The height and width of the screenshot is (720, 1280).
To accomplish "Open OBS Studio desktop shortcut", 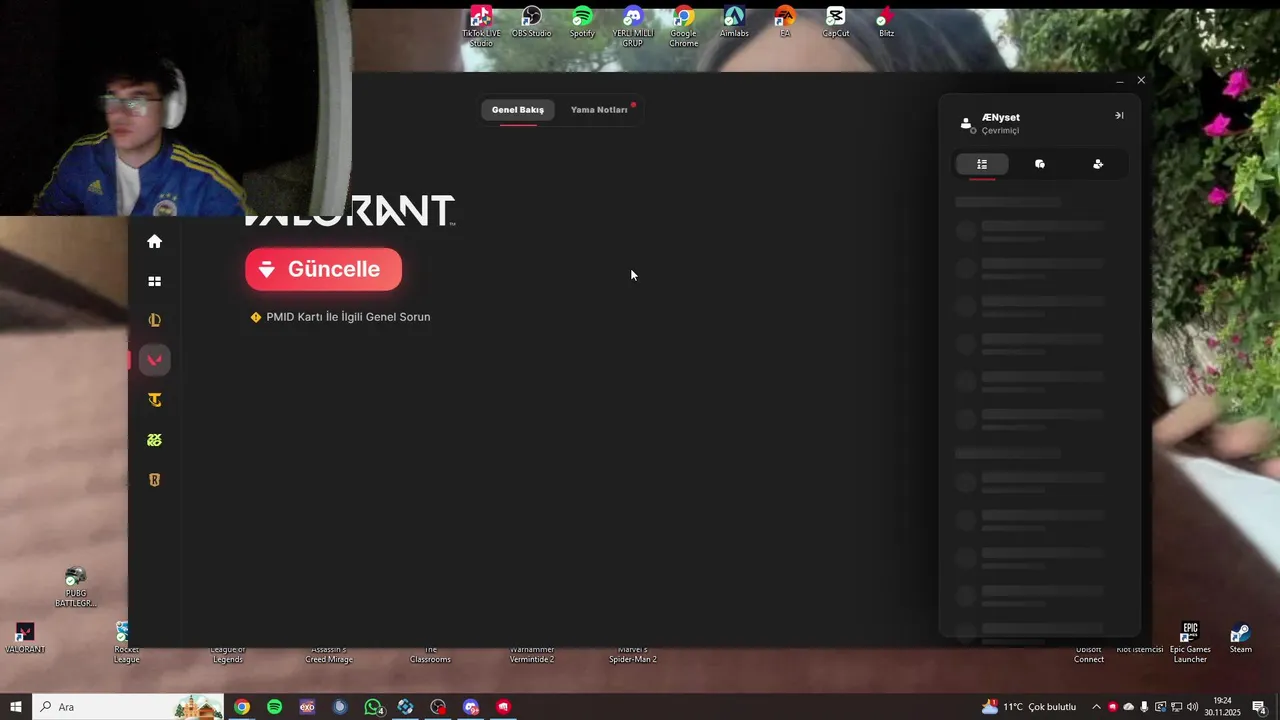I will point(532,22).
